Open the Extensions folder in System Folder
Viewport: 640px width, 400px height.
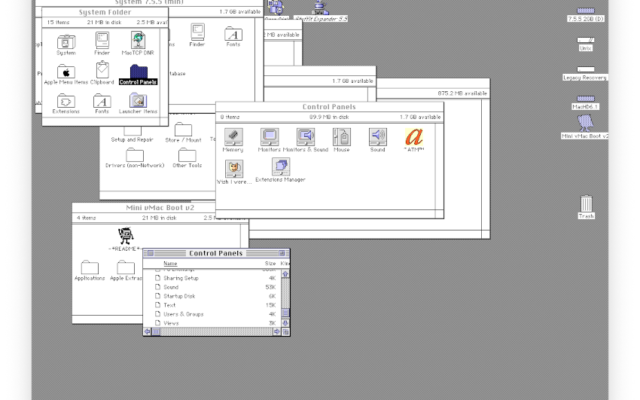(66, 101)
